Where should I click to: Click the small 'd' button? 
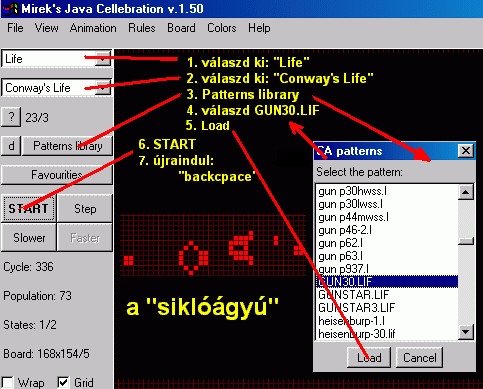pos(11,146)
